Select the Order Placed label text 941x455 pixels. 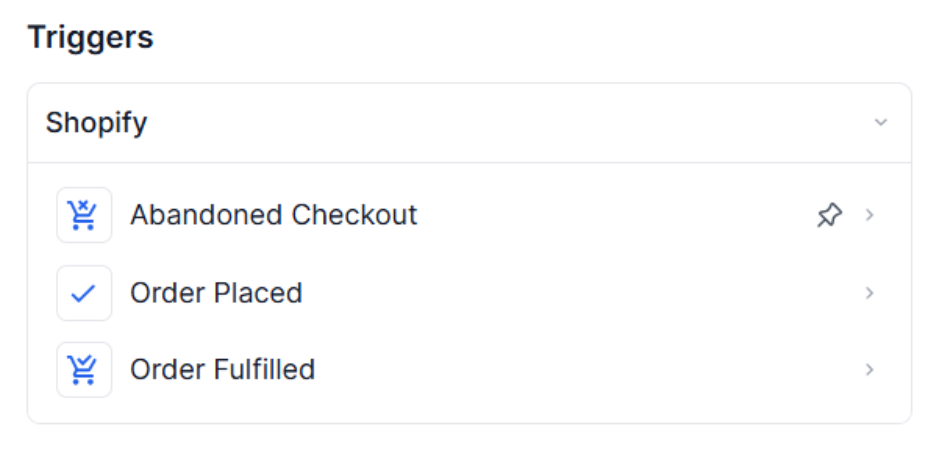click(216, 293)
